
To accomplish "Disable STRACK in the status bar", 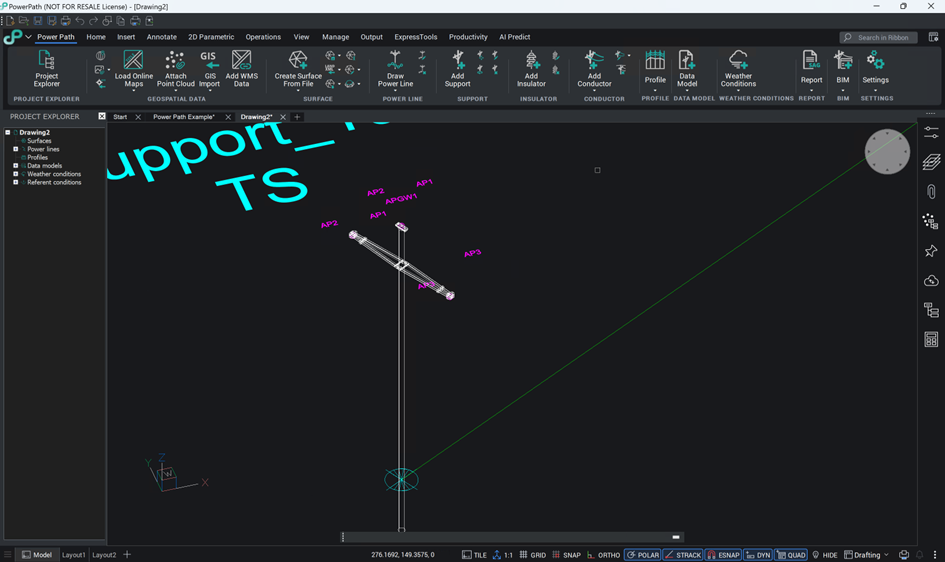I will point(683,555).
